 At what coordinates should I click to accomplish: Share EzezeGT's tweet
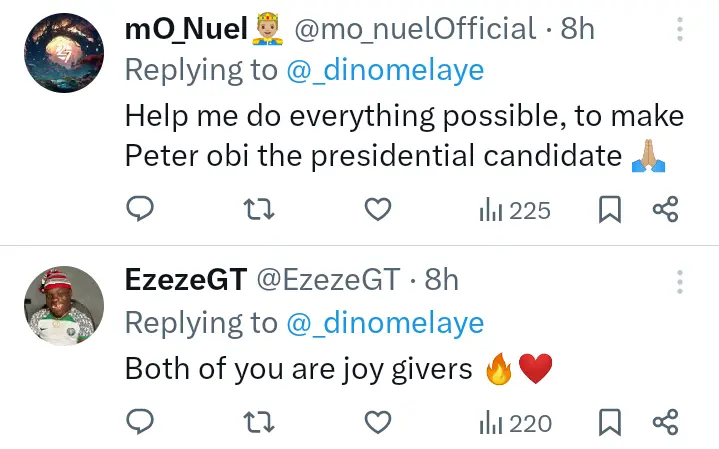[x=666, y=424]
